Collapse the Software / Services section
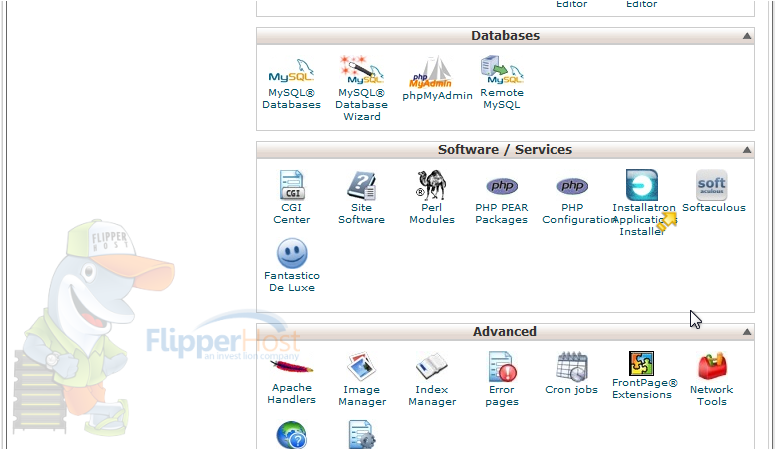This screenshot has width=776, height=450. [747, 150]
